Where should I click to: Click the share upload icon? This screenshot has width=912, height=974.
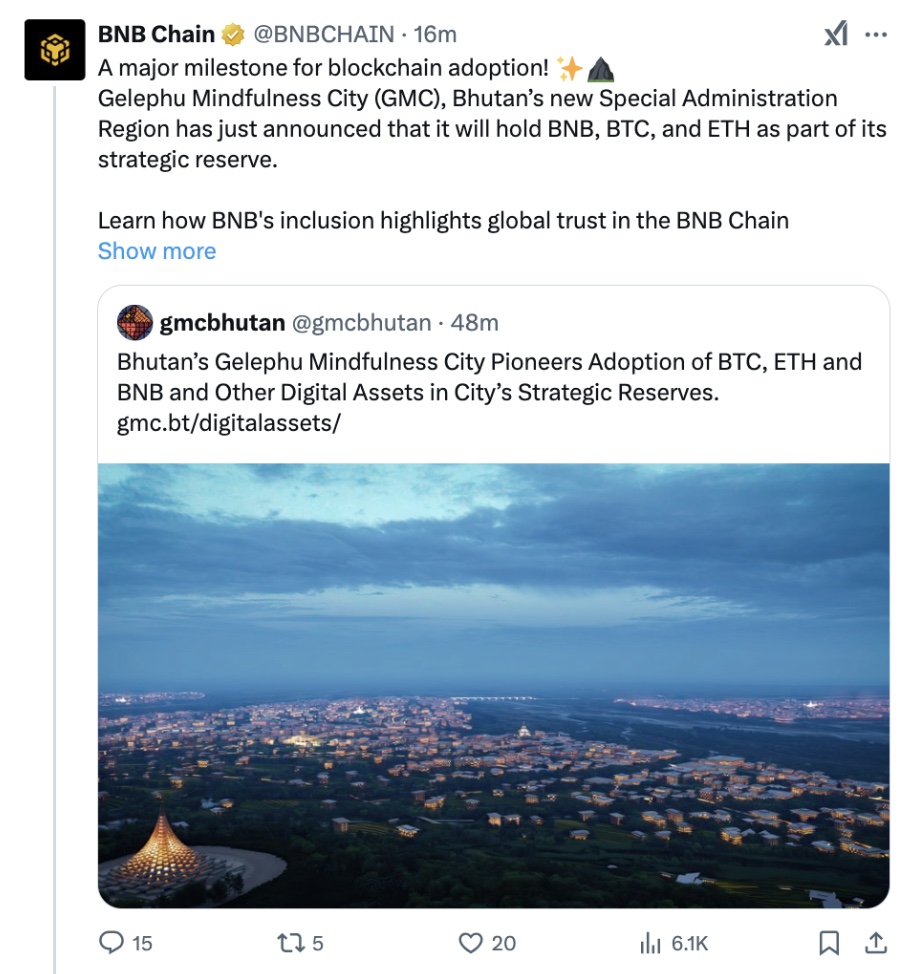tap(875, 942)
